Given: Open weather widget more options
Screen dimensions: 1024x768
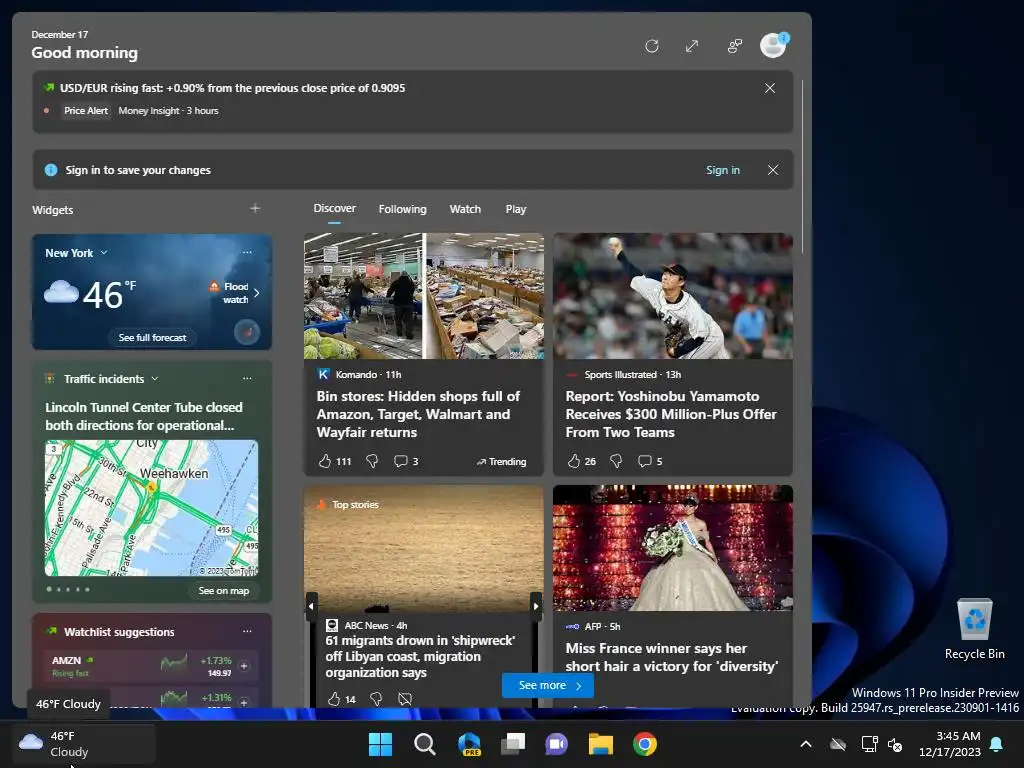Looking at the screenshot, I should click(x=248, y=252).
